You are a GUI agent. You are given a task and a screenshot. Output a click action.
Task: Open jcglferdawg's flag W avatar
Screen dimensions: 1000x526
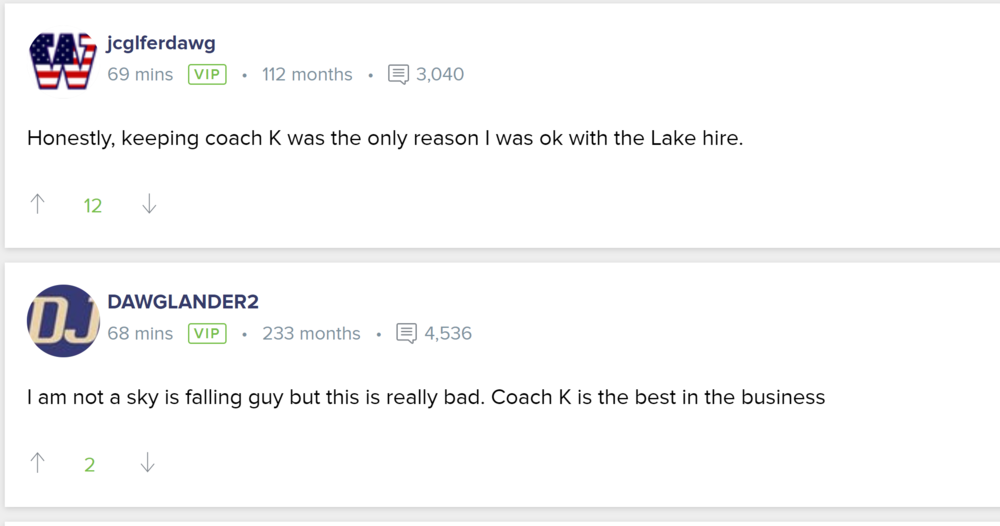[x=63, y=62]
